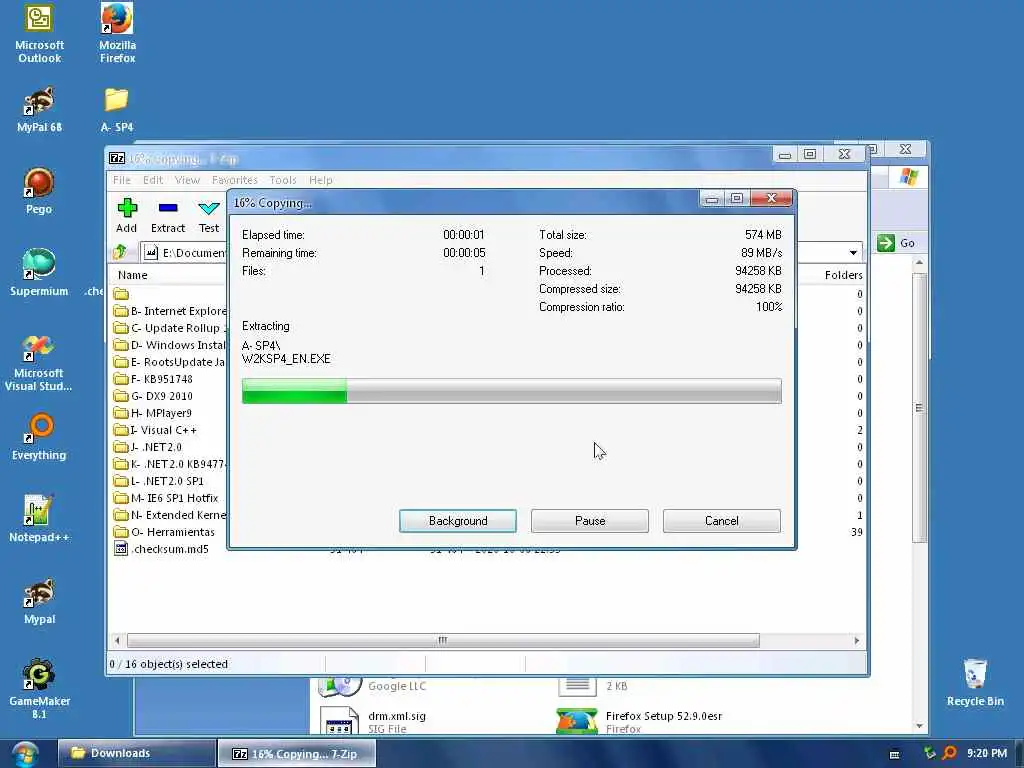Select F- KB951748 folder

[153, 379]
